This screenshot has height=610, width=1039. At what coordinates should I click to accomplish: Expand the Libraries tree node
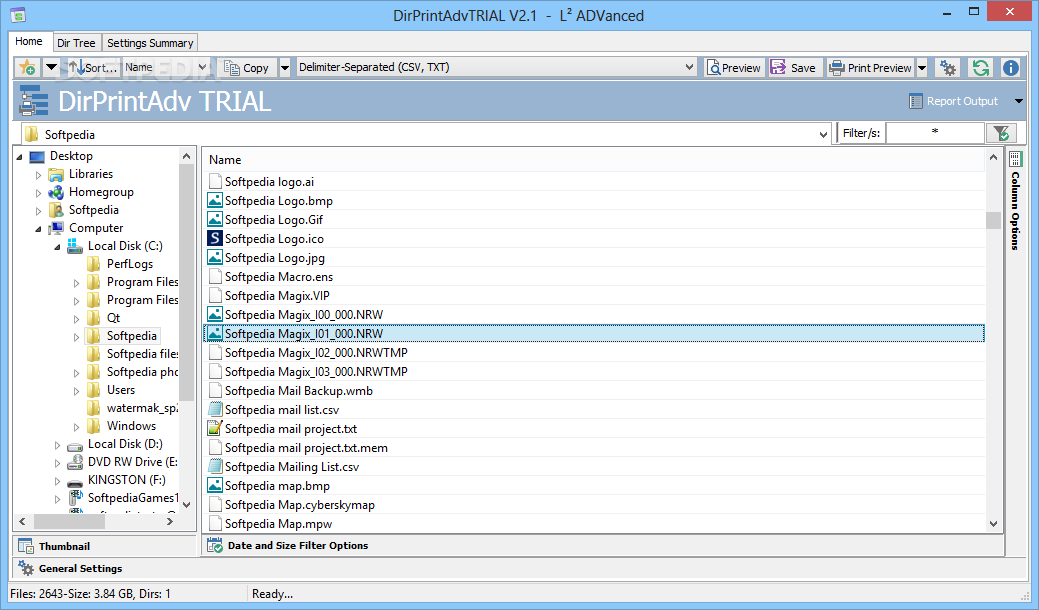click(38, 176)
